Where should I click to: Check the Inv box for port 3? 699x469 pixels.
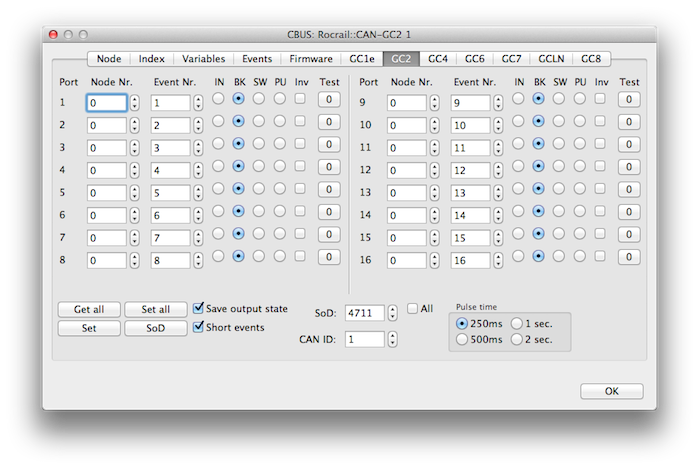pyautogui.click(x=300, y=143)
